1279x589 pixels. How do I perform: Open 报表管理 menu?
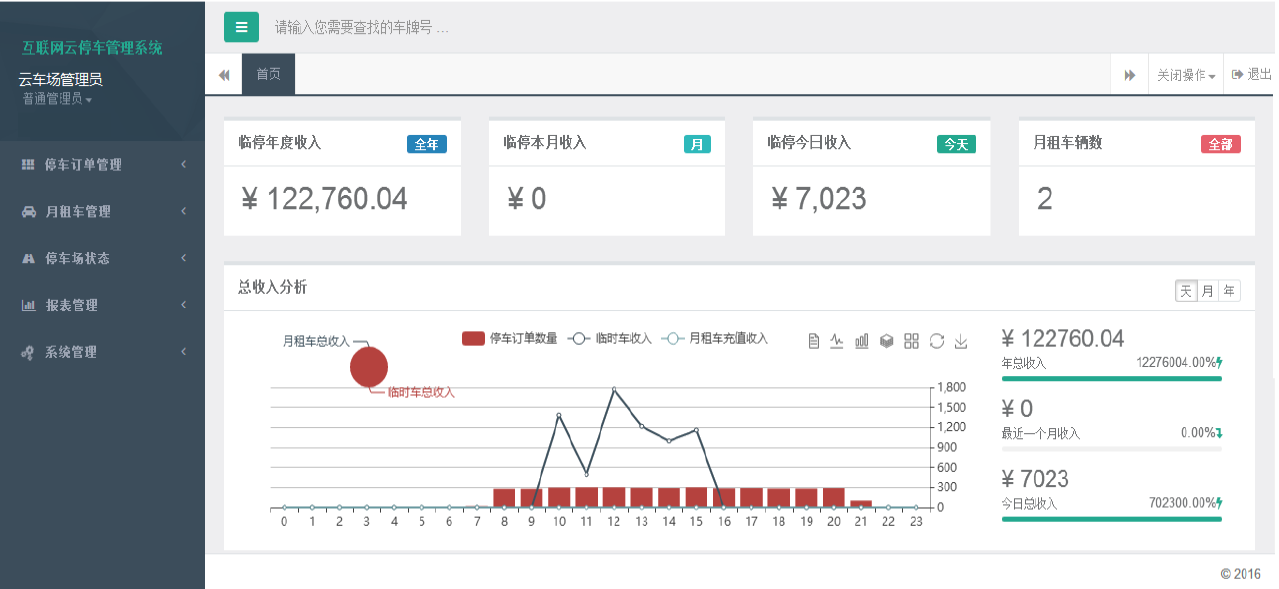102,305
